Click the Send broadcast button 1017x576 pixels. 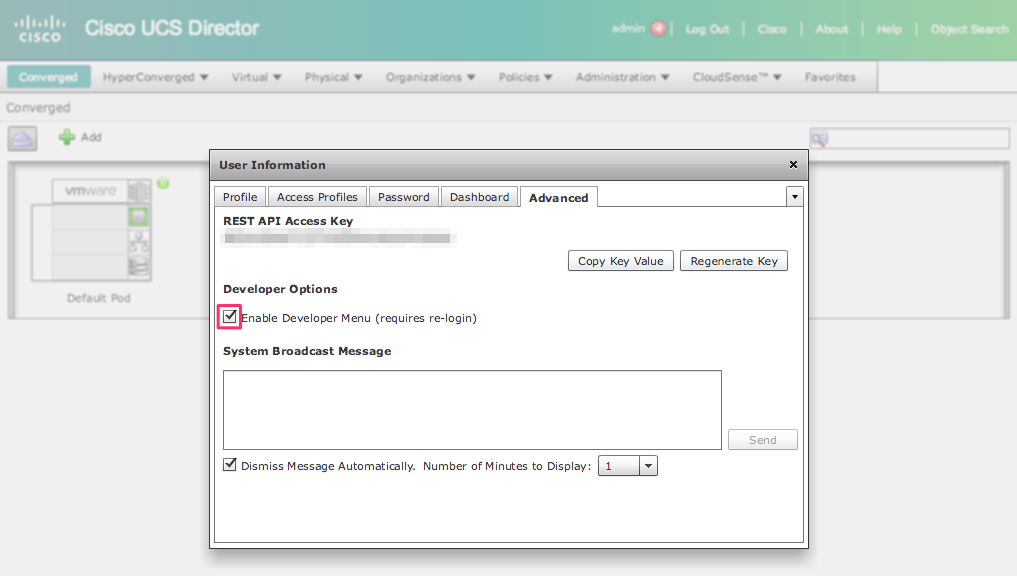click(x=763, y=440)
